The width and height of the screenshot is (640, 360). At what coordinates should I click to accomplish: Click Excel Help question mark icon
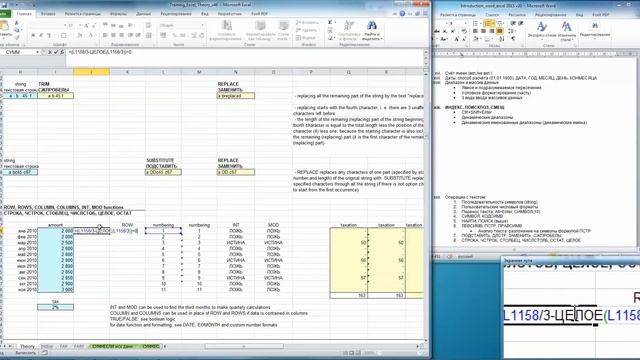[402, 13]
